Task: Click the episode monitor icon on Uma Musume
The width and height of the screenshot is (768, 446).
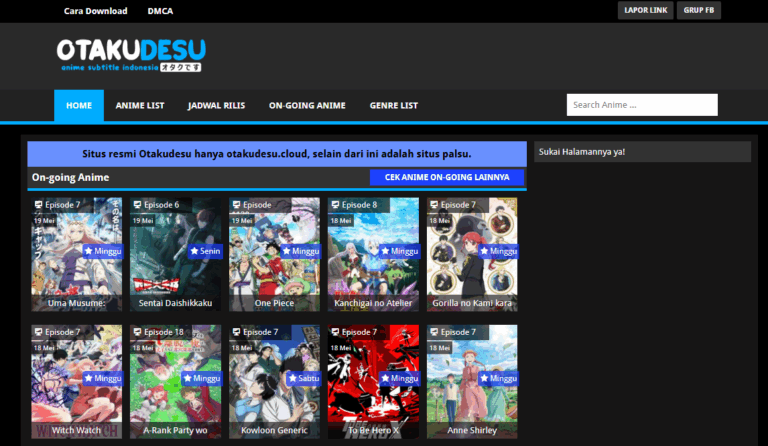Action: click(x=38, y=205)
